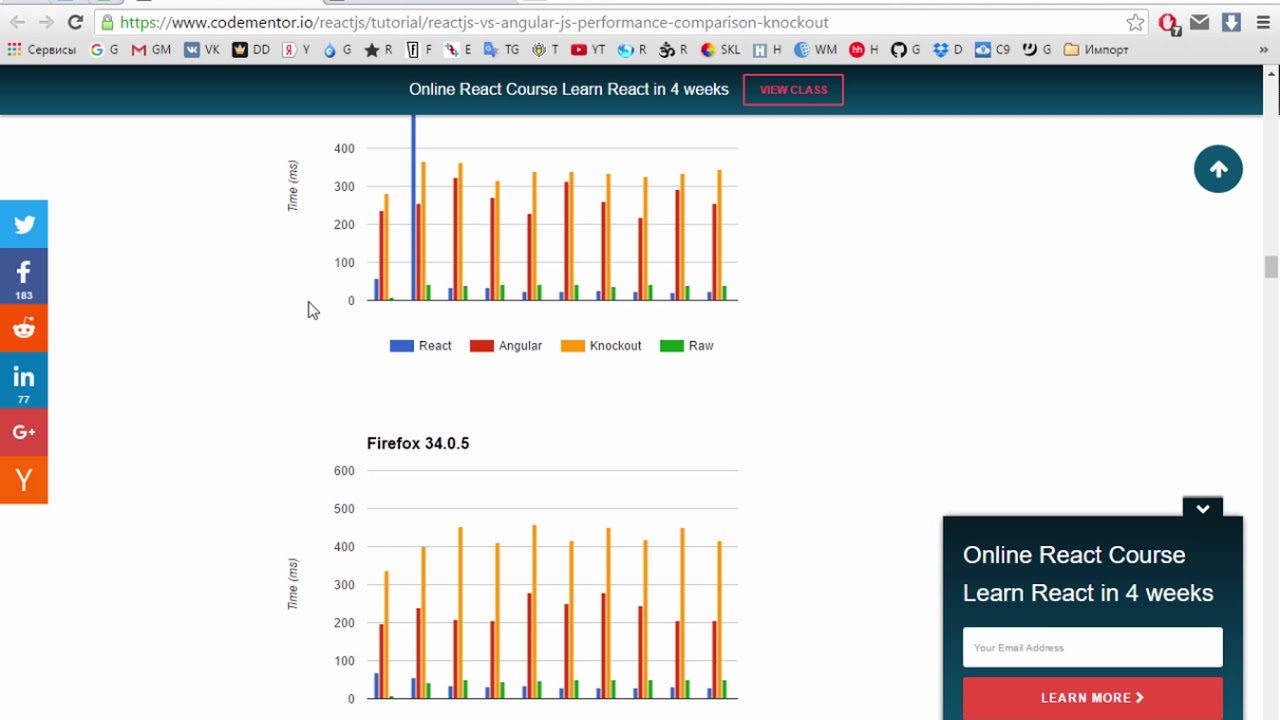Open the GM Gmail bookmark
This screenshot has width=1280, height=720.
(x=151, y=49)
